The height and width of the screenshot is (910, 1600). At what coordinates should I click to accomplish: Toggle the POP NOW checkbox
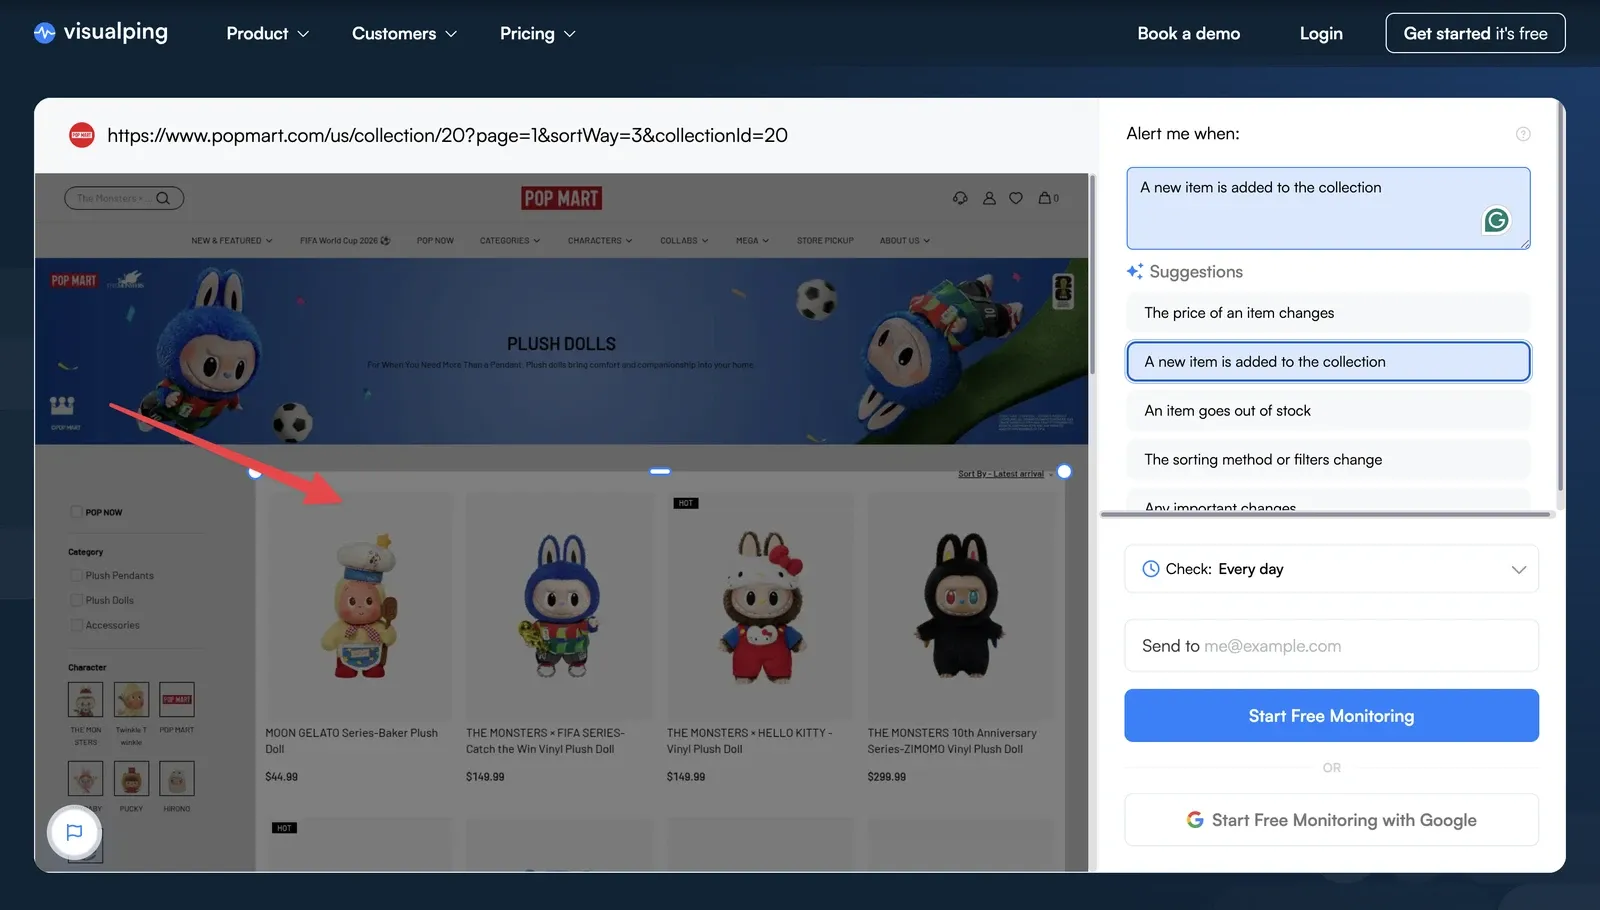[x=76, y=512]
